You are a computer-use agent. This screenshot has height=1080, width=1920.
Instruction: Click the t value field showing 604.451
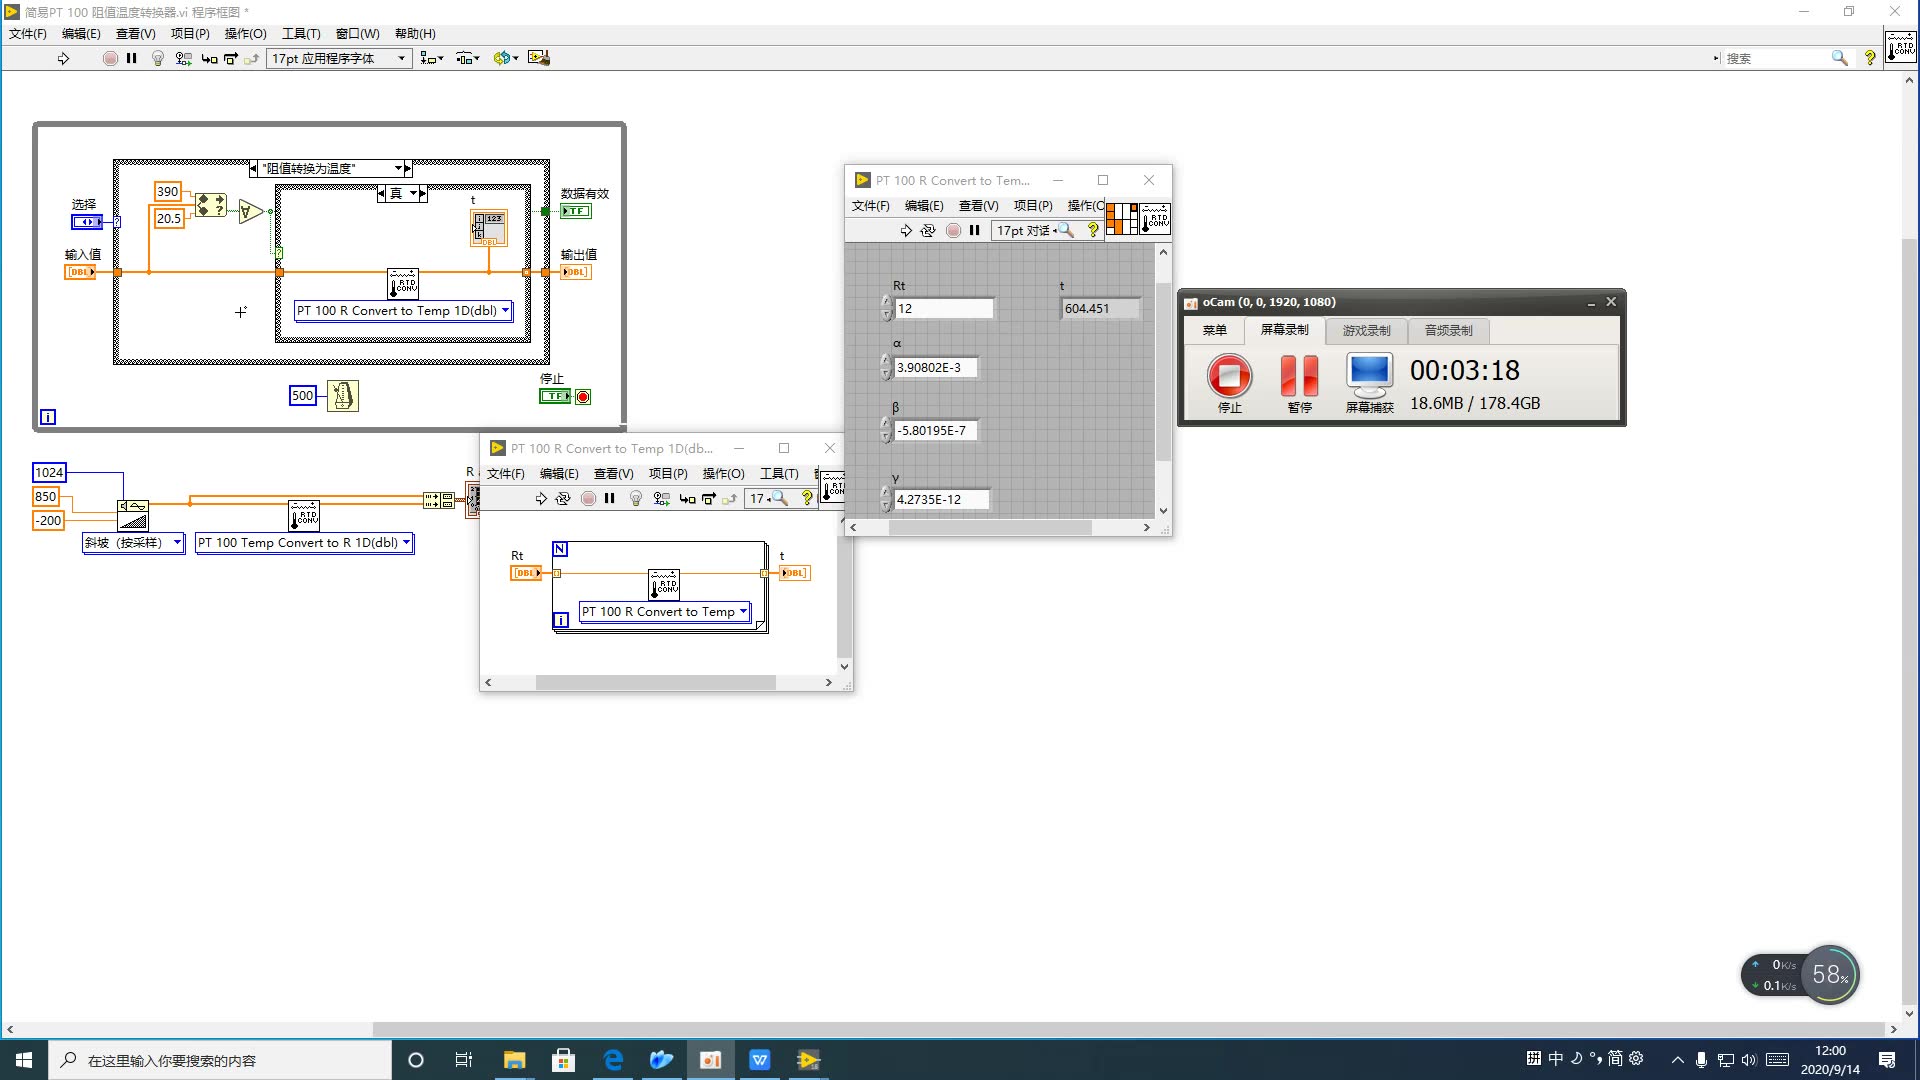tap(1100, 308)
